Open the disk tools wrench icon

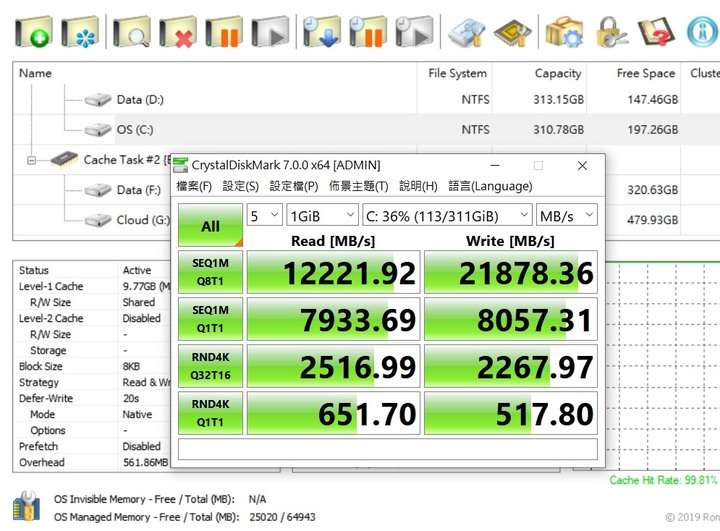click(x=466, y=31)
